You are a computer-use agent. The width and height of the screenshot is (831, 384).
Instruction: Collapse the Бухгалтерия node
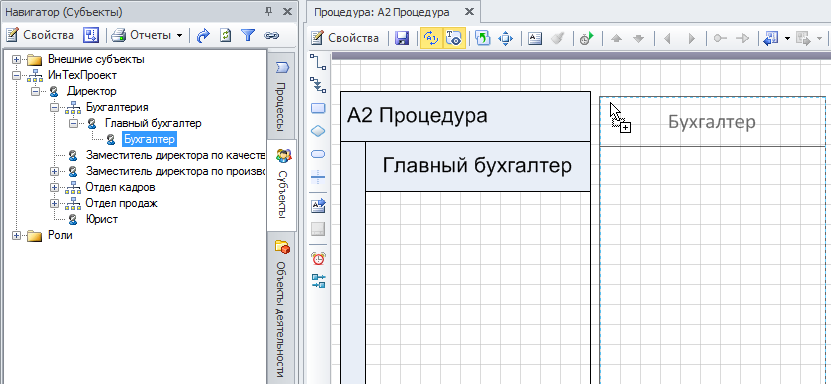54,108
